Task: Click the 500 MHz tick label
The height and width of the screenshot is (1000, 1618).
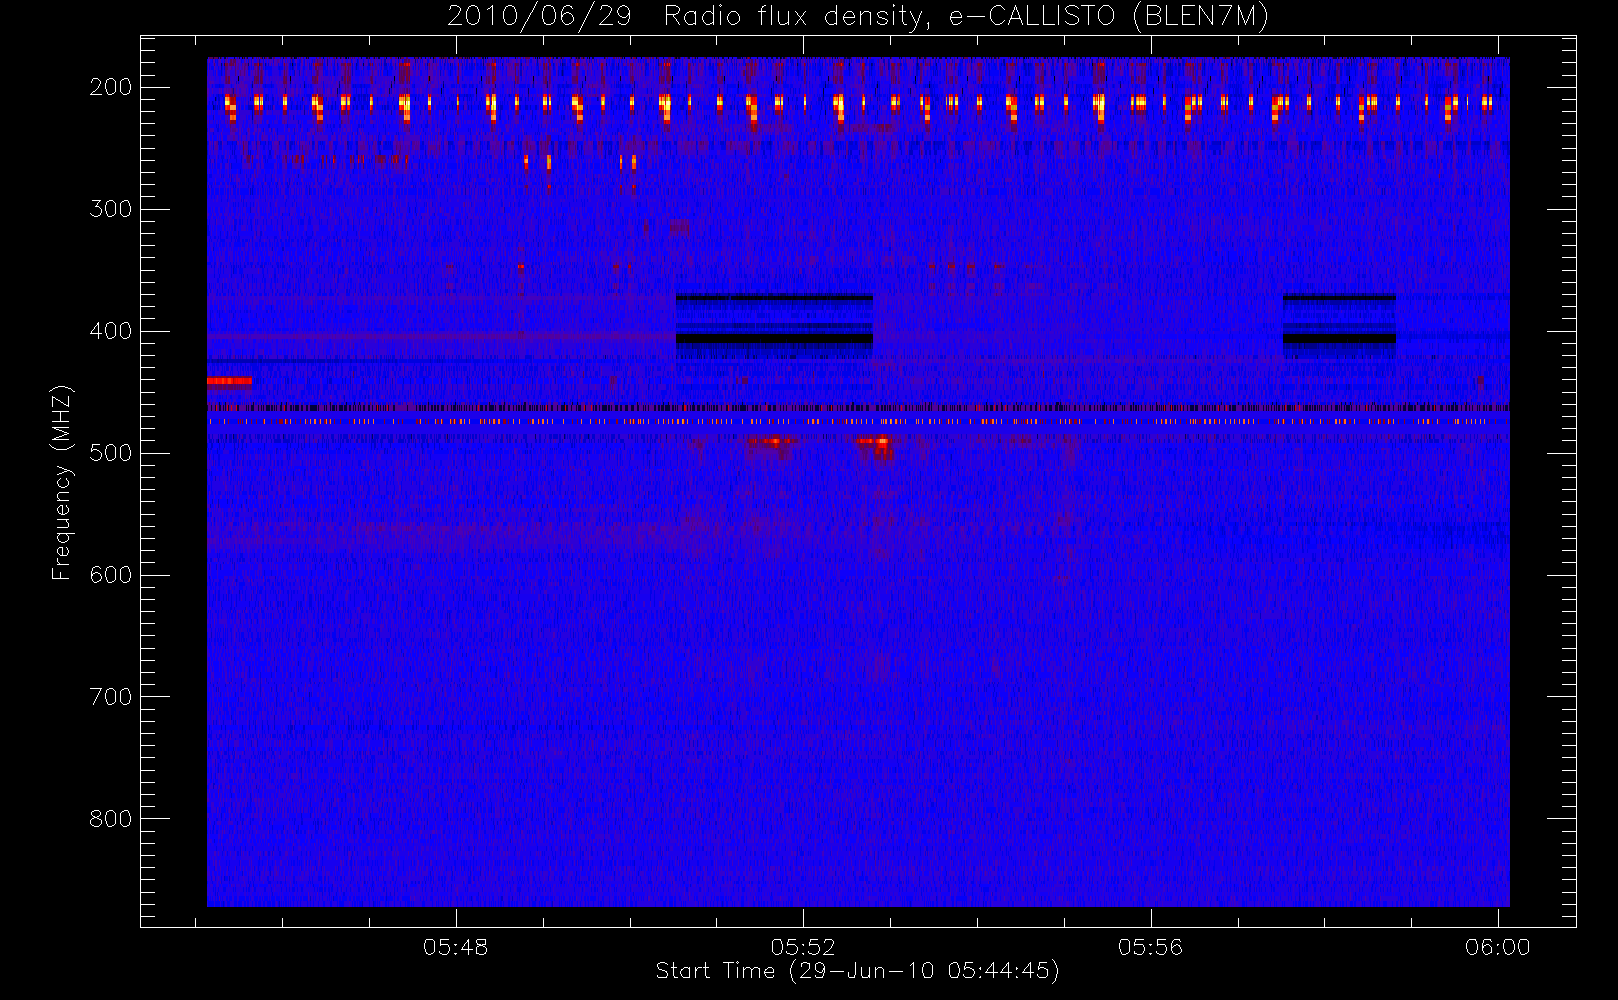Action: [111, 453]
